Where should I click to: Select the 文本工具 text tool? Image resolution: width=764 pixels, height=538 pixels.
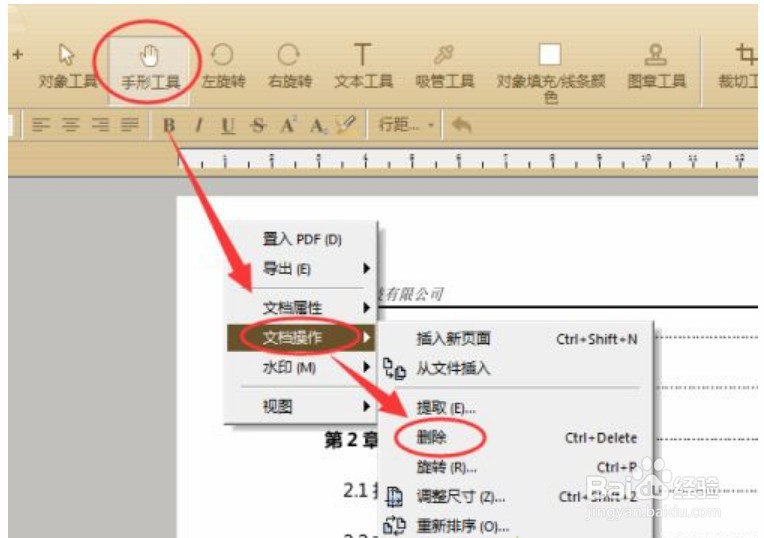point(363,66)
